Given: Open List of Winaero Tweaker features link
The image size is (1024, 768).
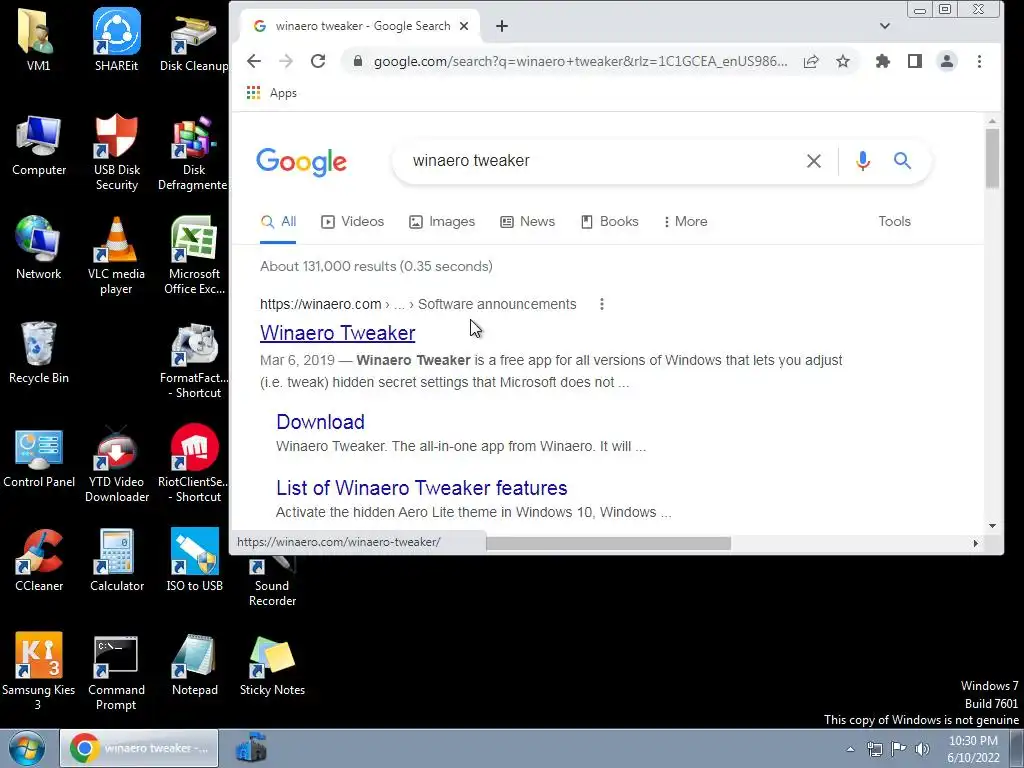Looking at the screenshot, I should [422, 488].
